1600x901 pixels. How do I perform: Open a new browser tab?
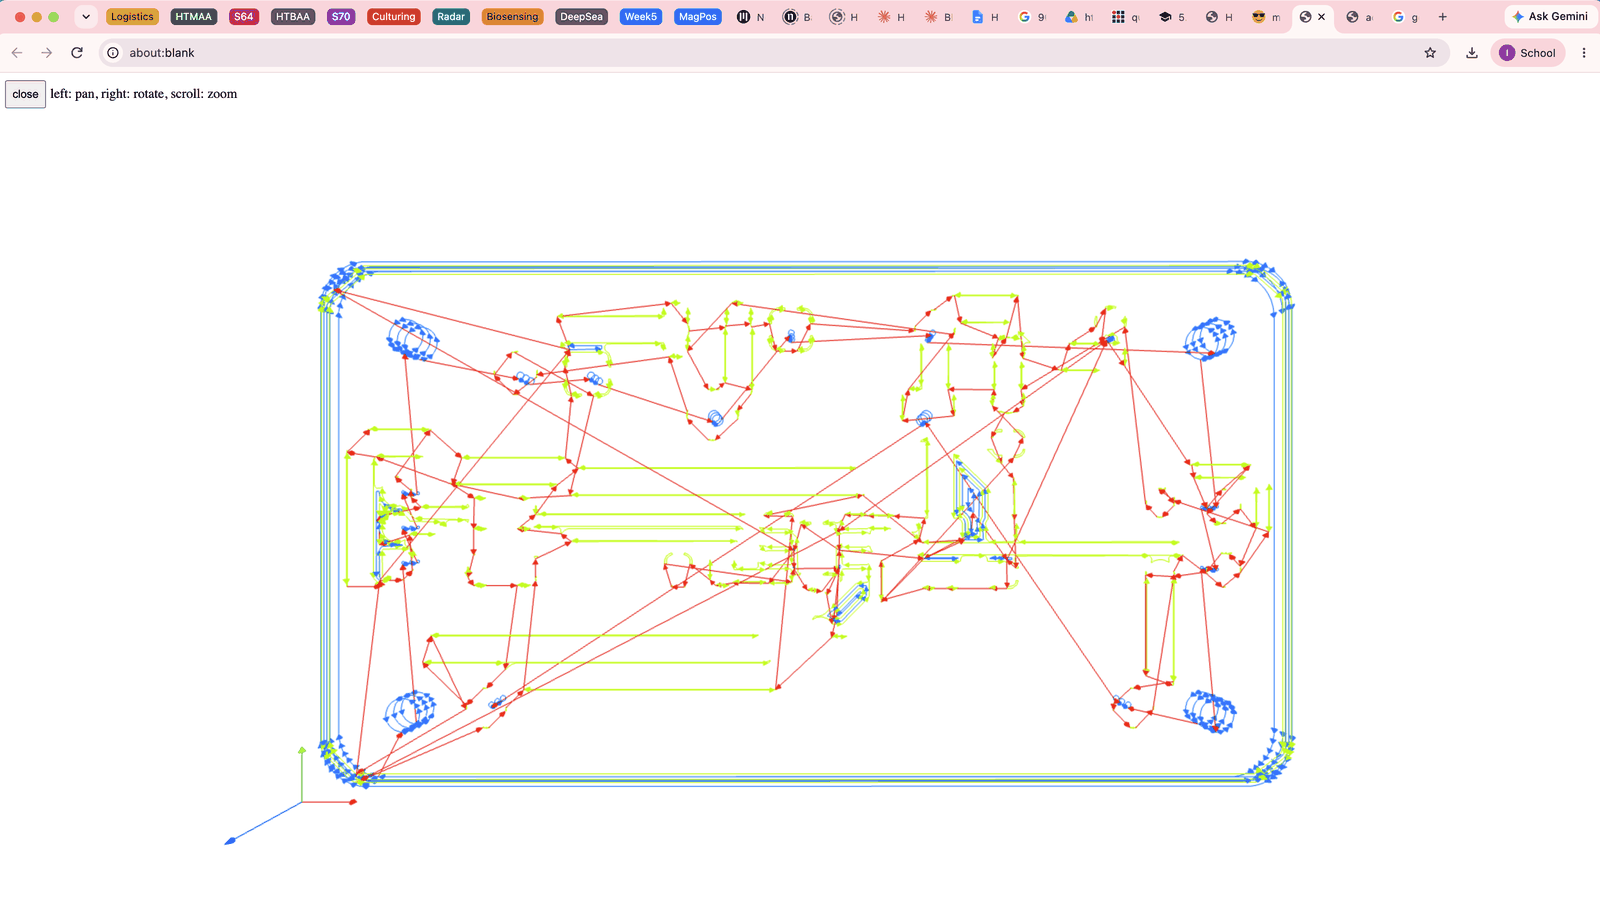pos(1442,17)
